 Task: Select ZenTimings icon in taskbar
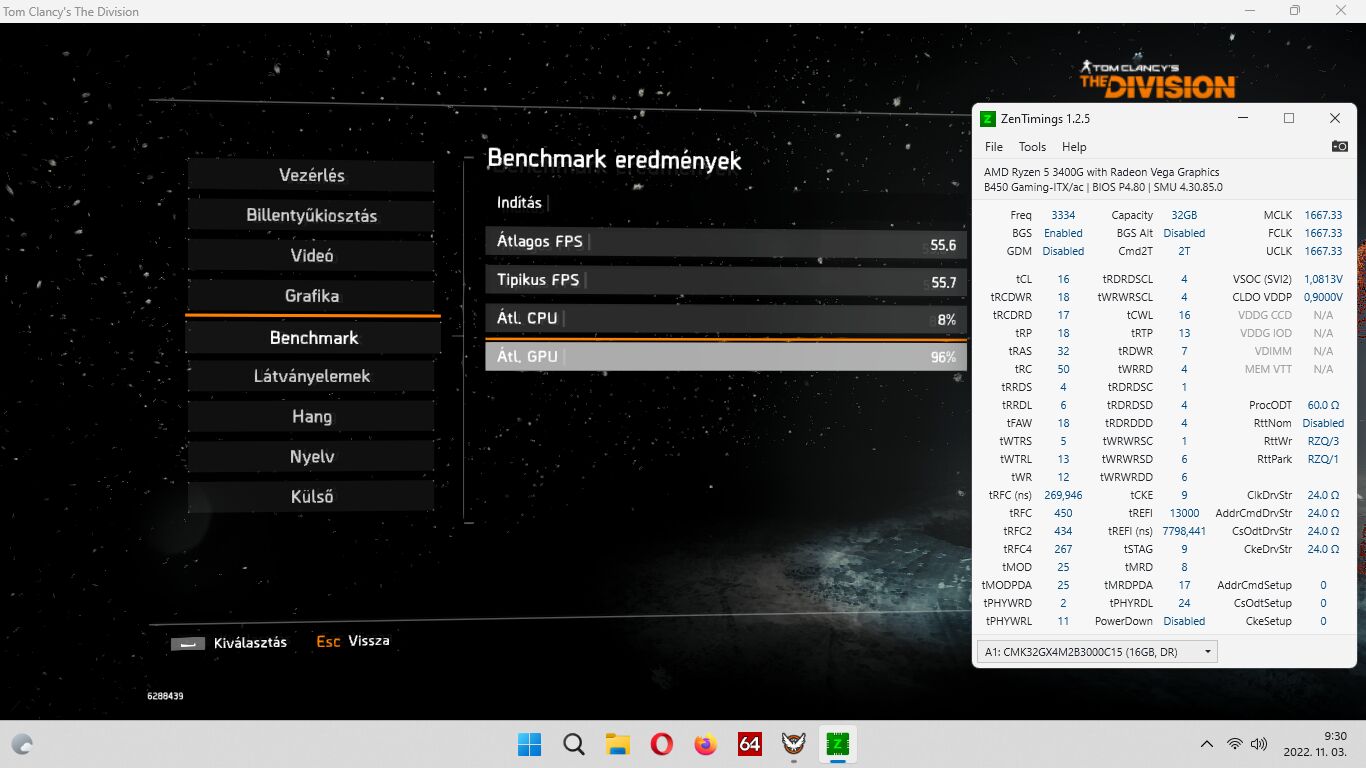pyautogui.click(x=837, y=744)
